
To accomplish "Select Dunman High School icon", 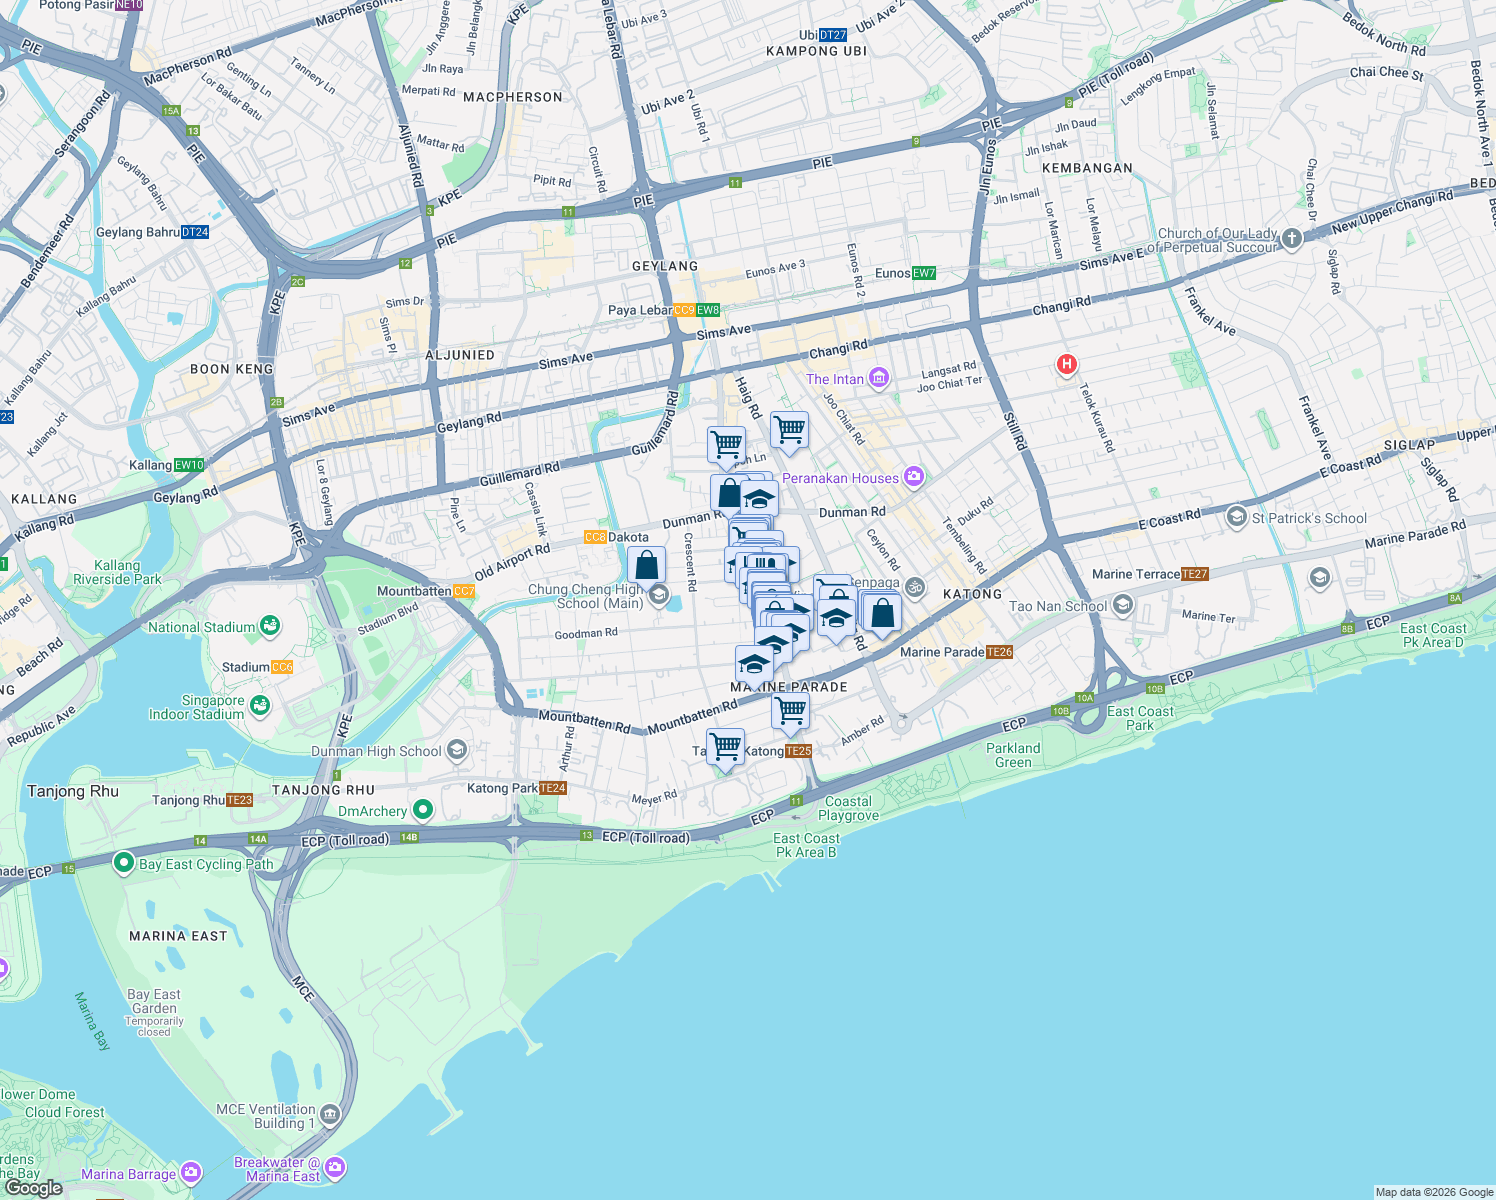I will coord(456,750).
